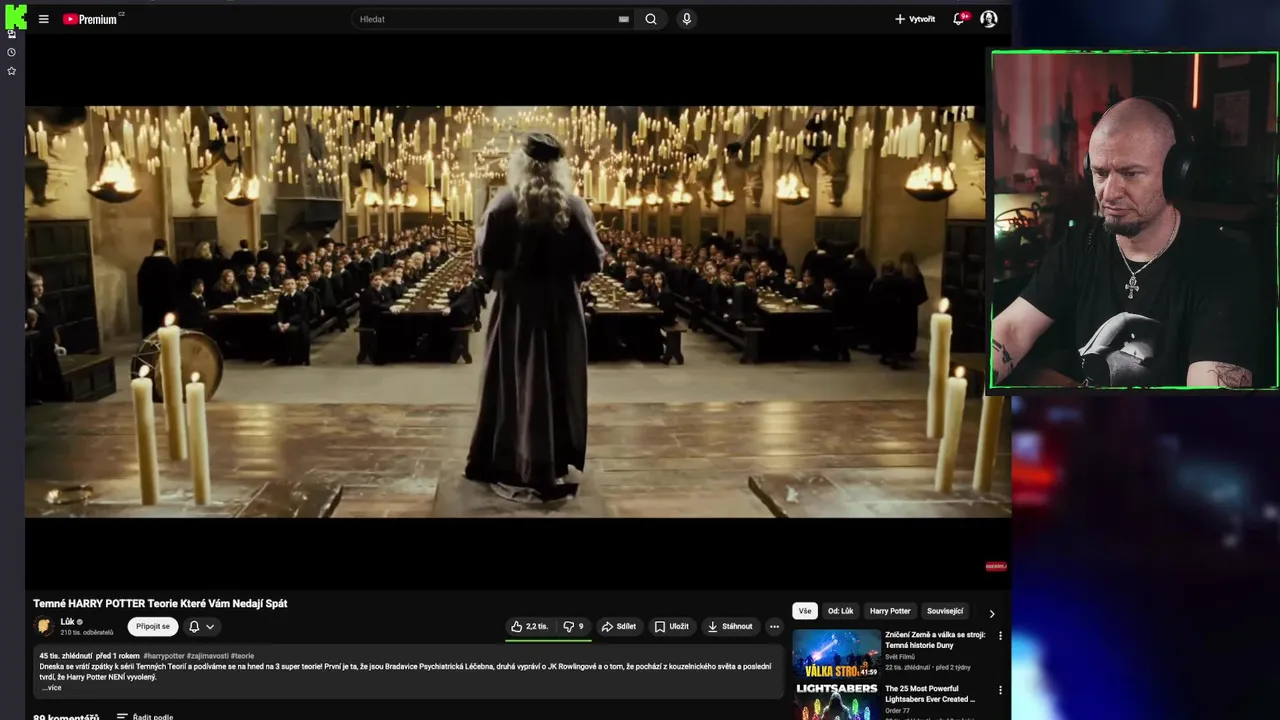The width and height of the screenshot is (1280, 720).
Task: Toggle the channel notification bell
Action: click(x=194, y=627)
